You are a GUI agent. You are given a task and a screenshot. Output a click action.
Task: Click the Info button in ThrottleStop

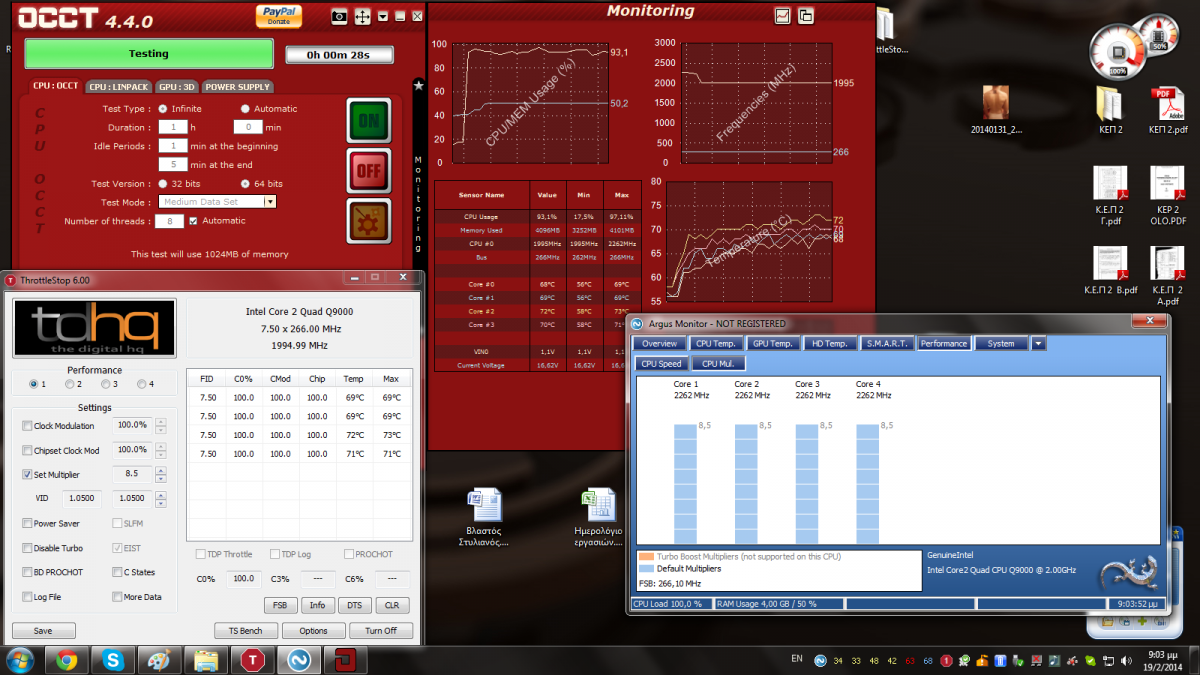click(317, 605)
